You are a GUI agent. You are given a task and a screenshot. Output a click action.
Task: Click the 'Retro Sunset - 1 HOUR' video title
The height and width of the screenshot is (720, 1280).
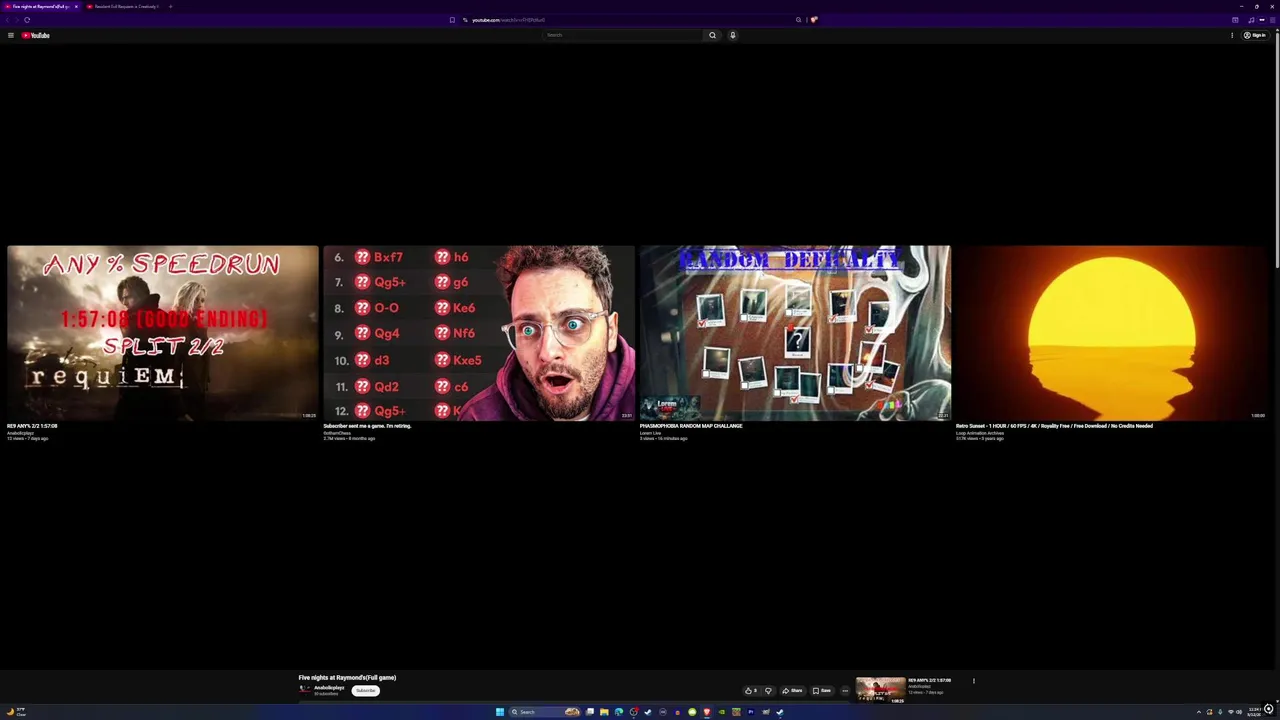coord(1054,426)
